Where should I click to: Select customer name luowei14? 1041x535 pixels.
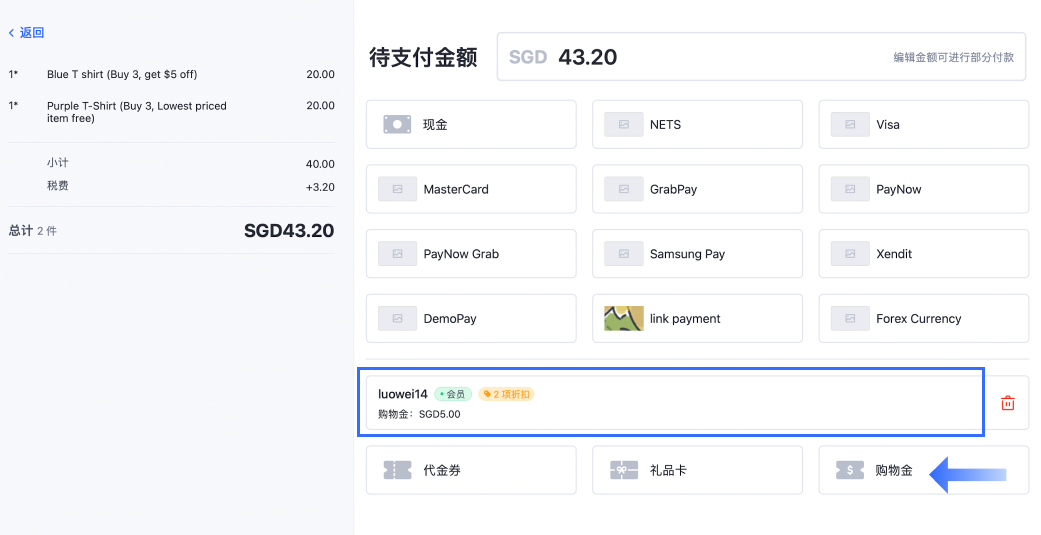[403, 394]
